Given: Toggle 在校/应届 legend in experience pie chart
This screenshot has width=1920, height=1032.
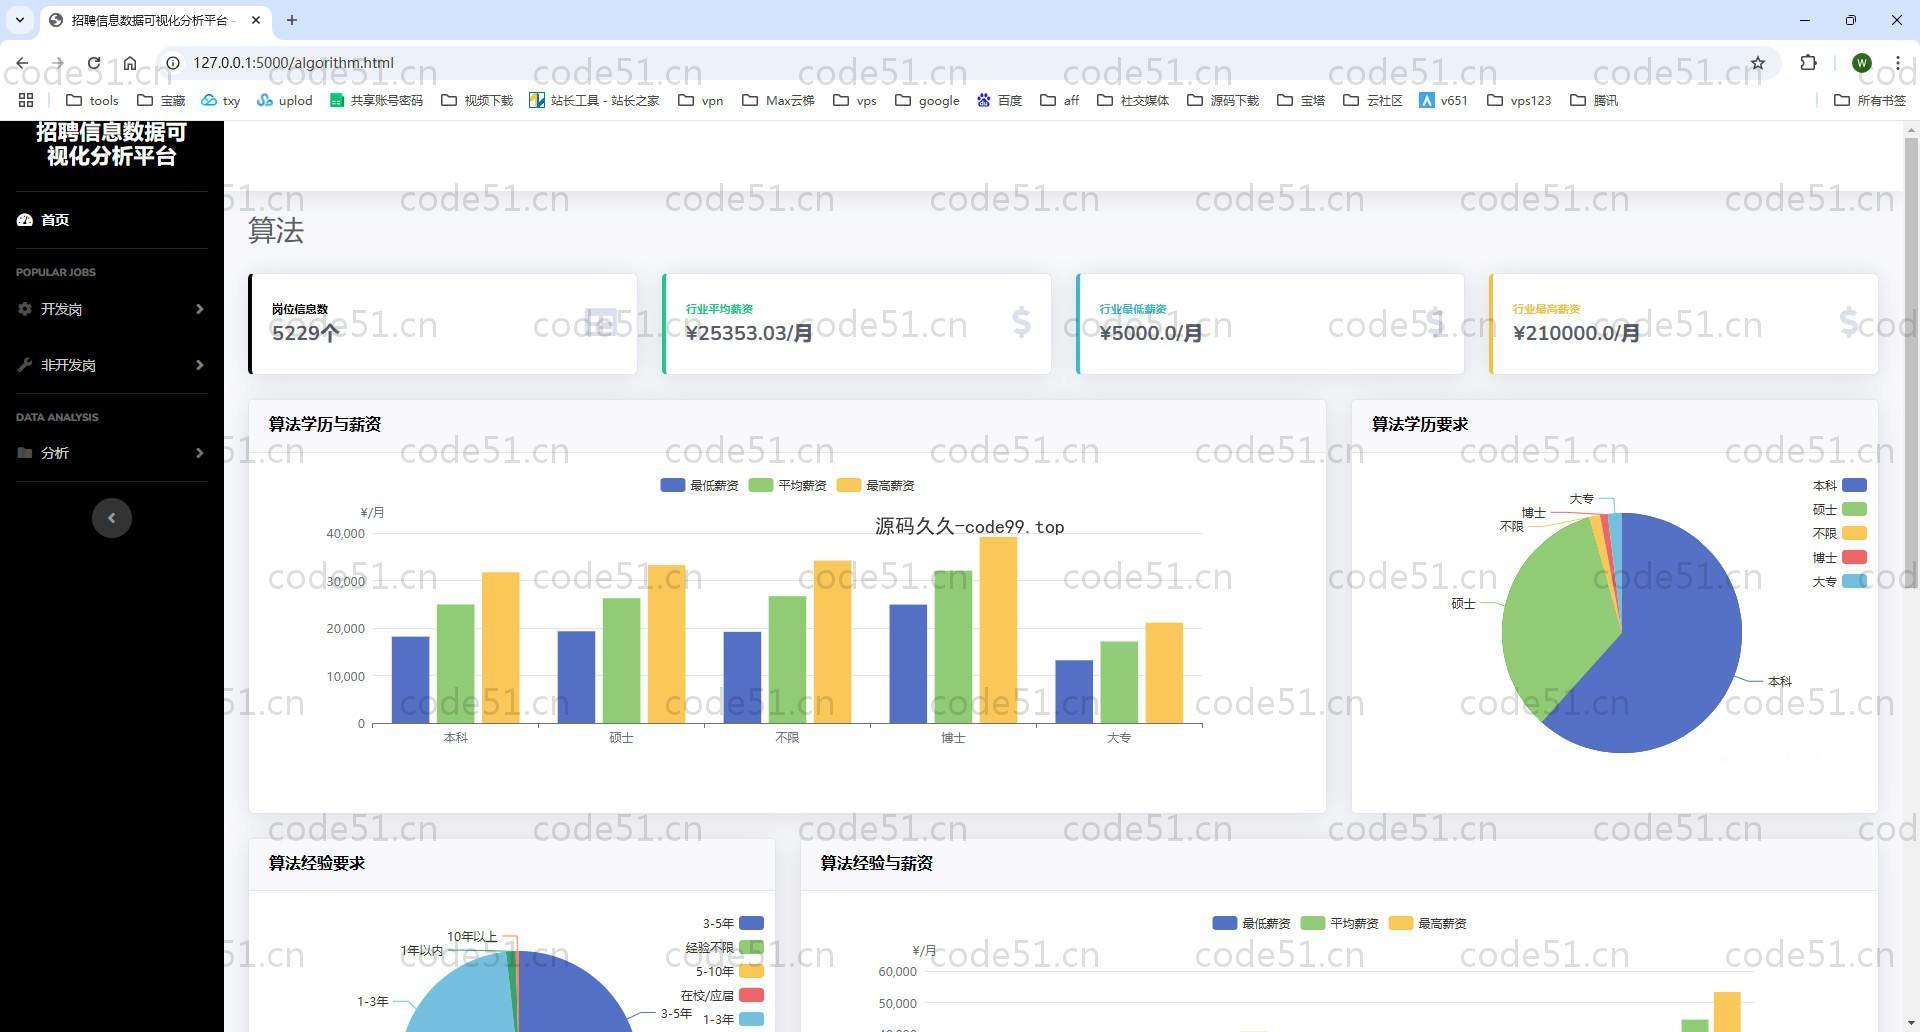Looking at the screenshot, I should pyautogui.click(x=722, y=995).
